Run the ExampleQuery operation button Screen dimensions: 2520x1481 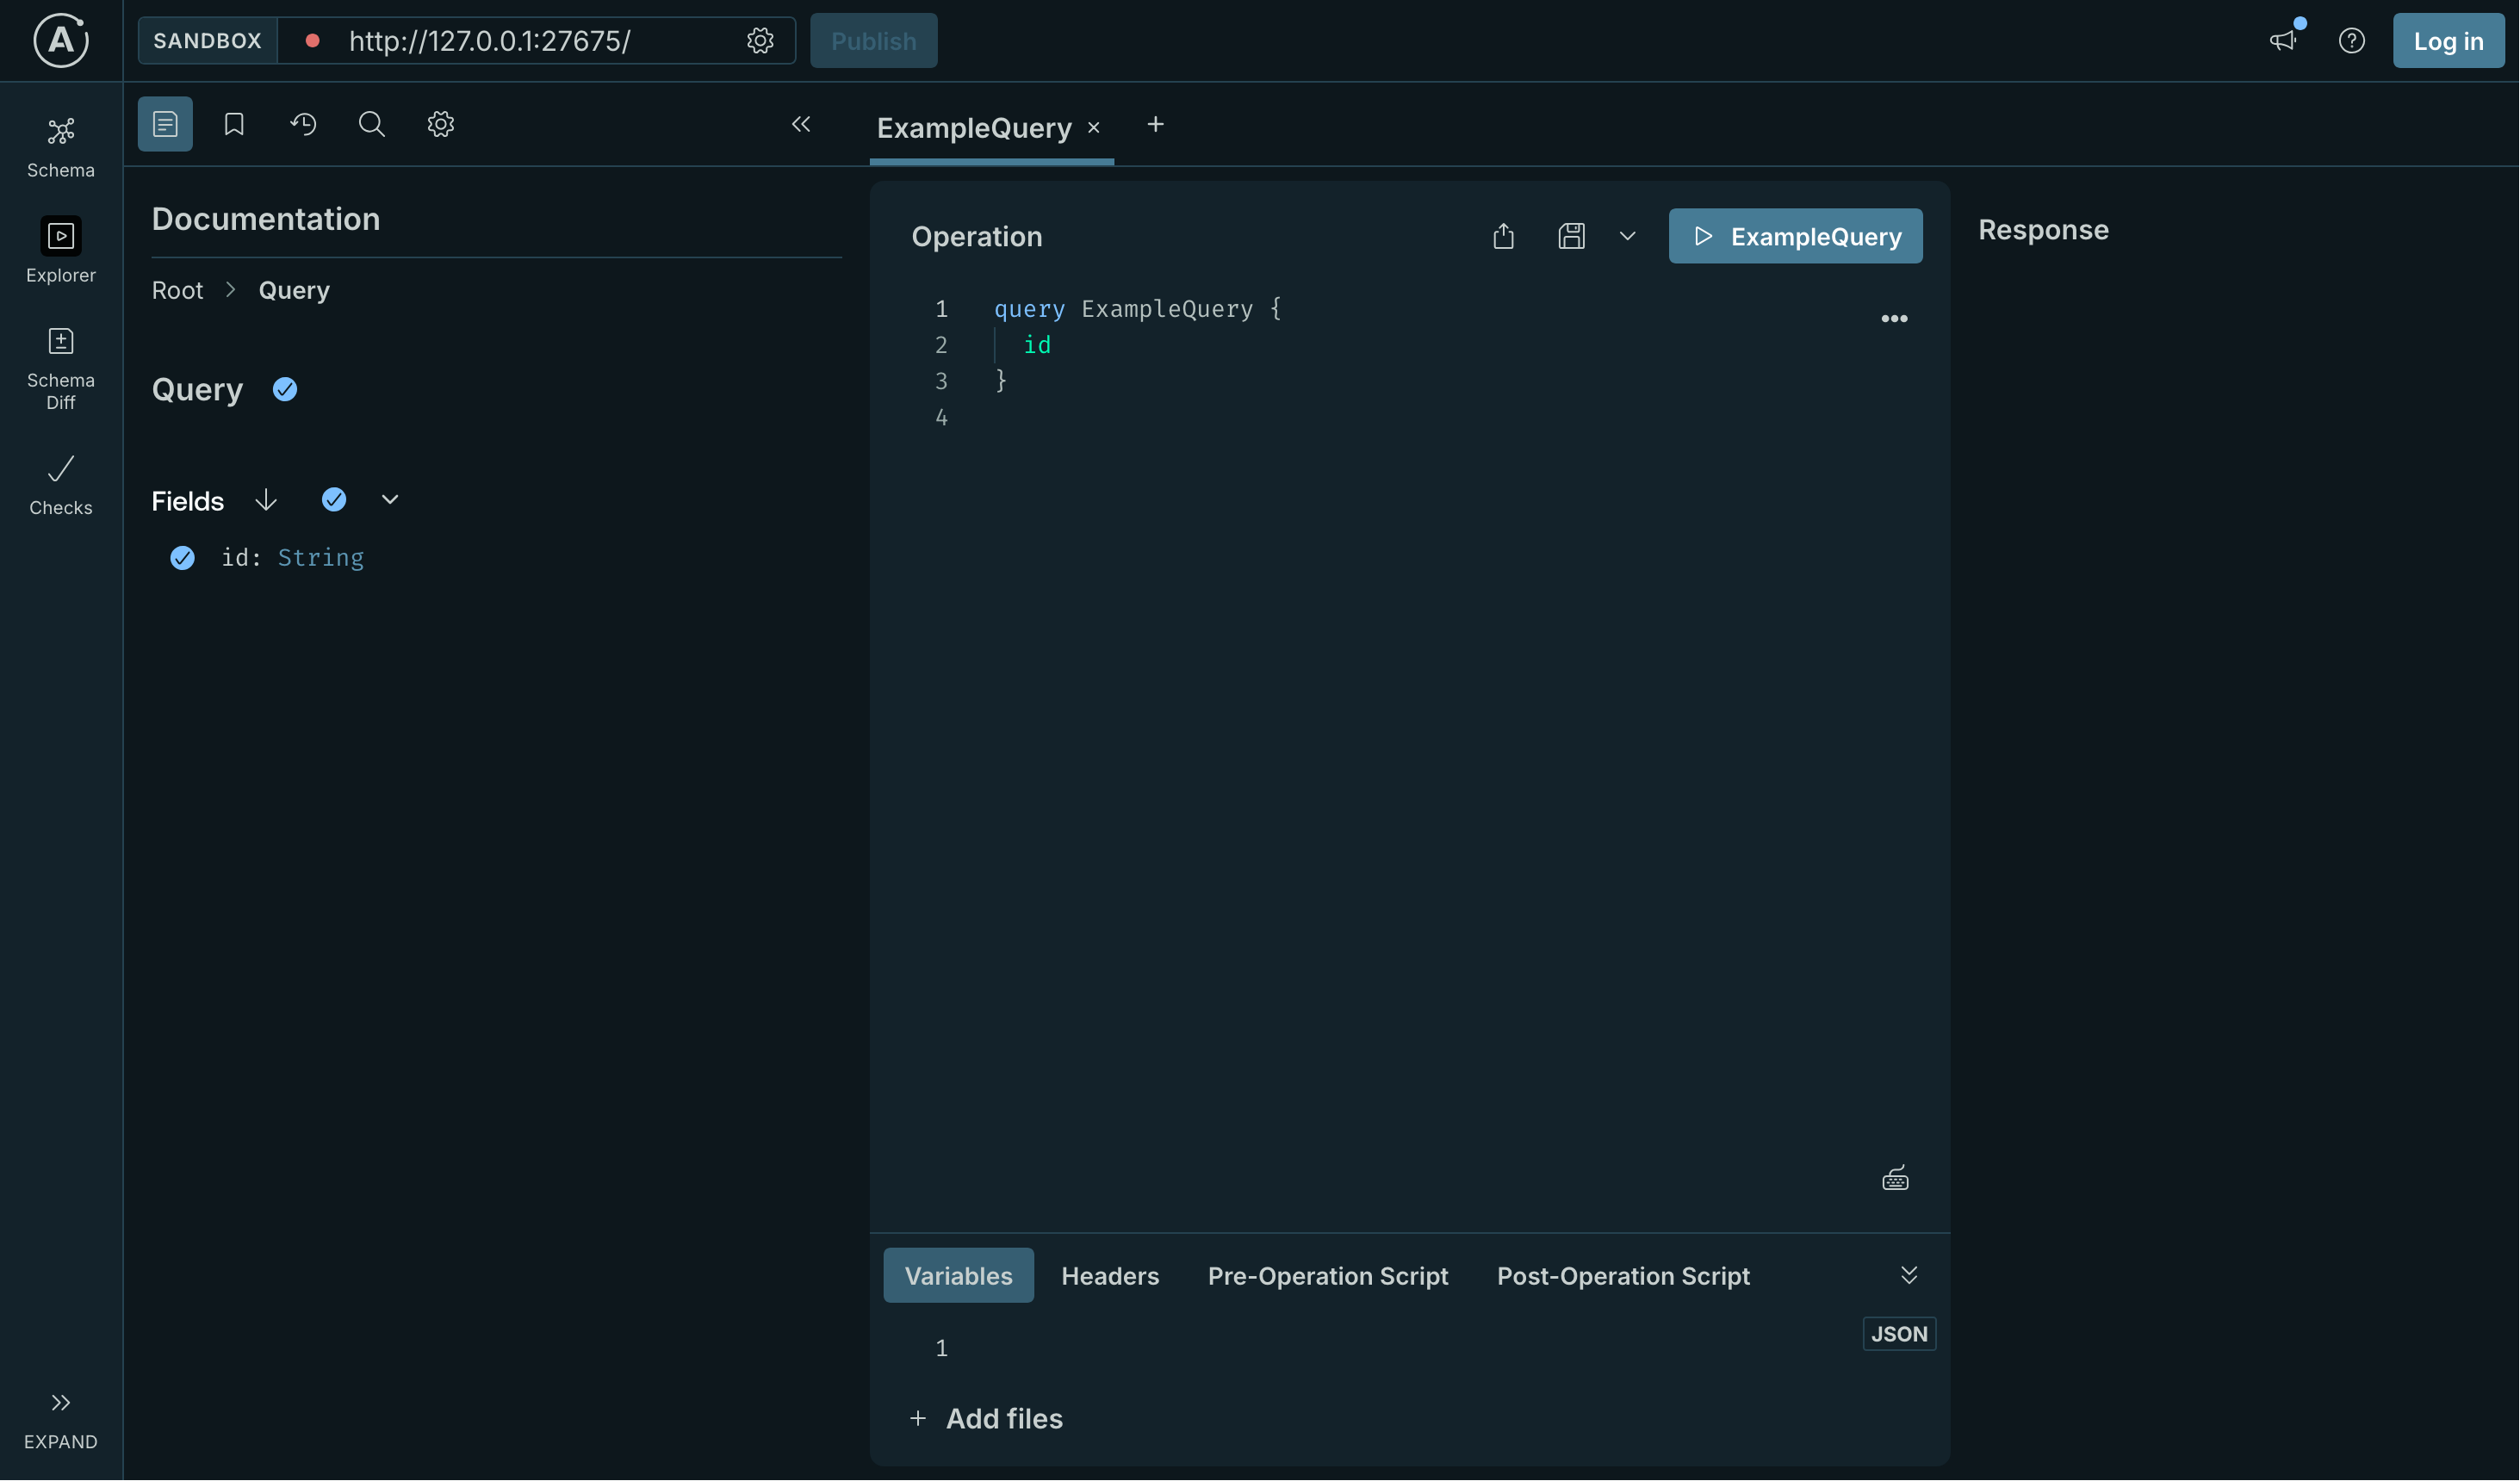[1794, 236]
